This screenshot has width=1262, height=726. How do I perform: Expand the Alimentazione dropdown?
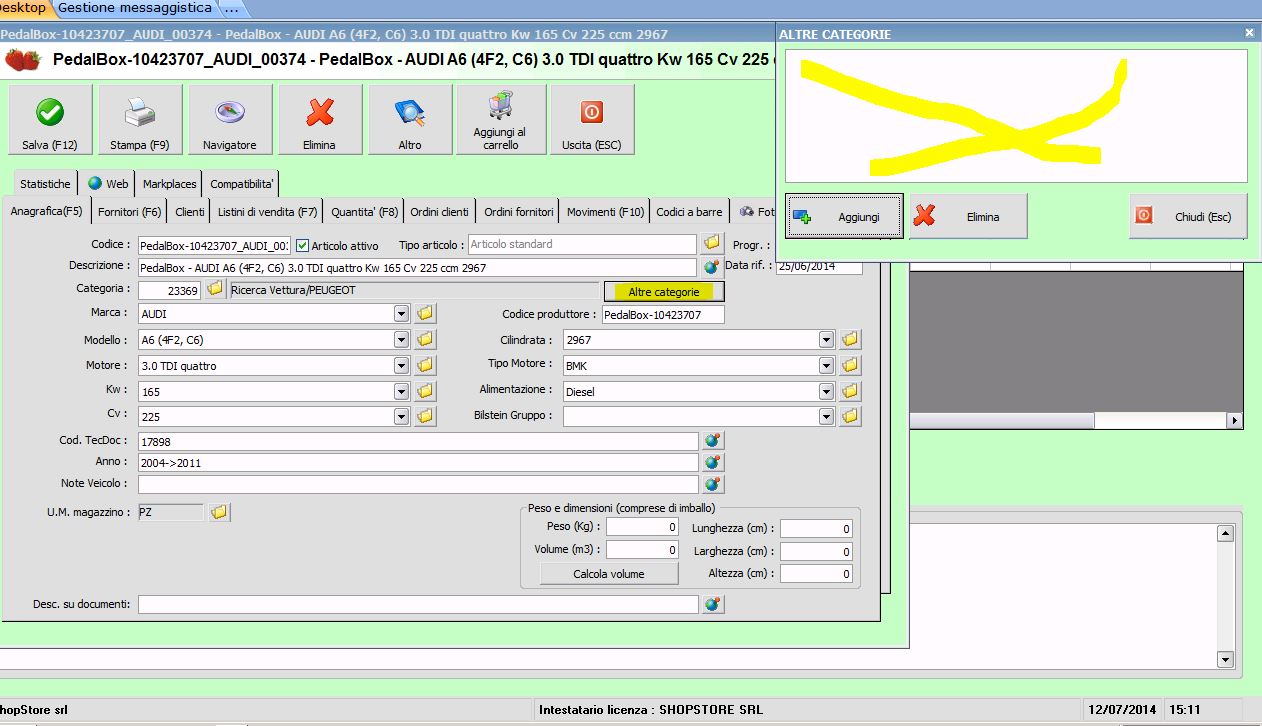tap(826, 391)
